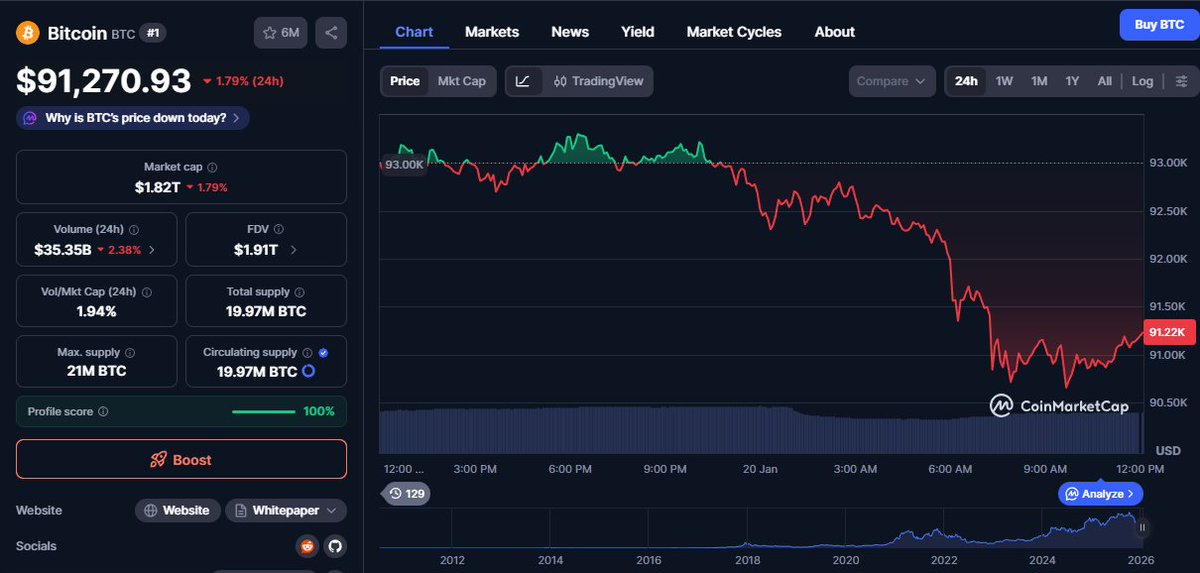Click Profile score info icon
This screenshot has height=573, width=1200.
point(104,411)
